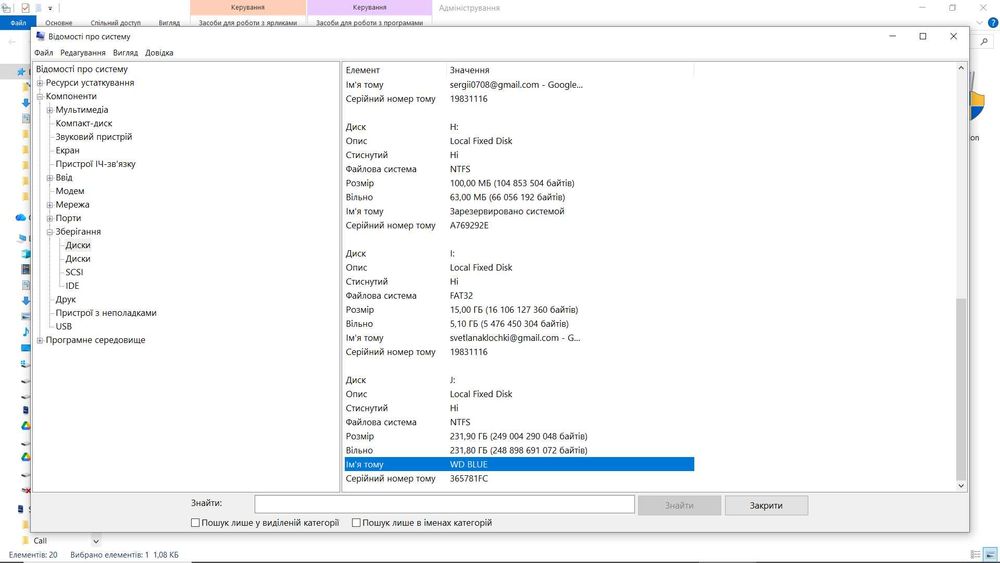The width and height of the screenshot is (1000, 563).
Task: Expand the Порти node
Action: click(x=49, y=218)
